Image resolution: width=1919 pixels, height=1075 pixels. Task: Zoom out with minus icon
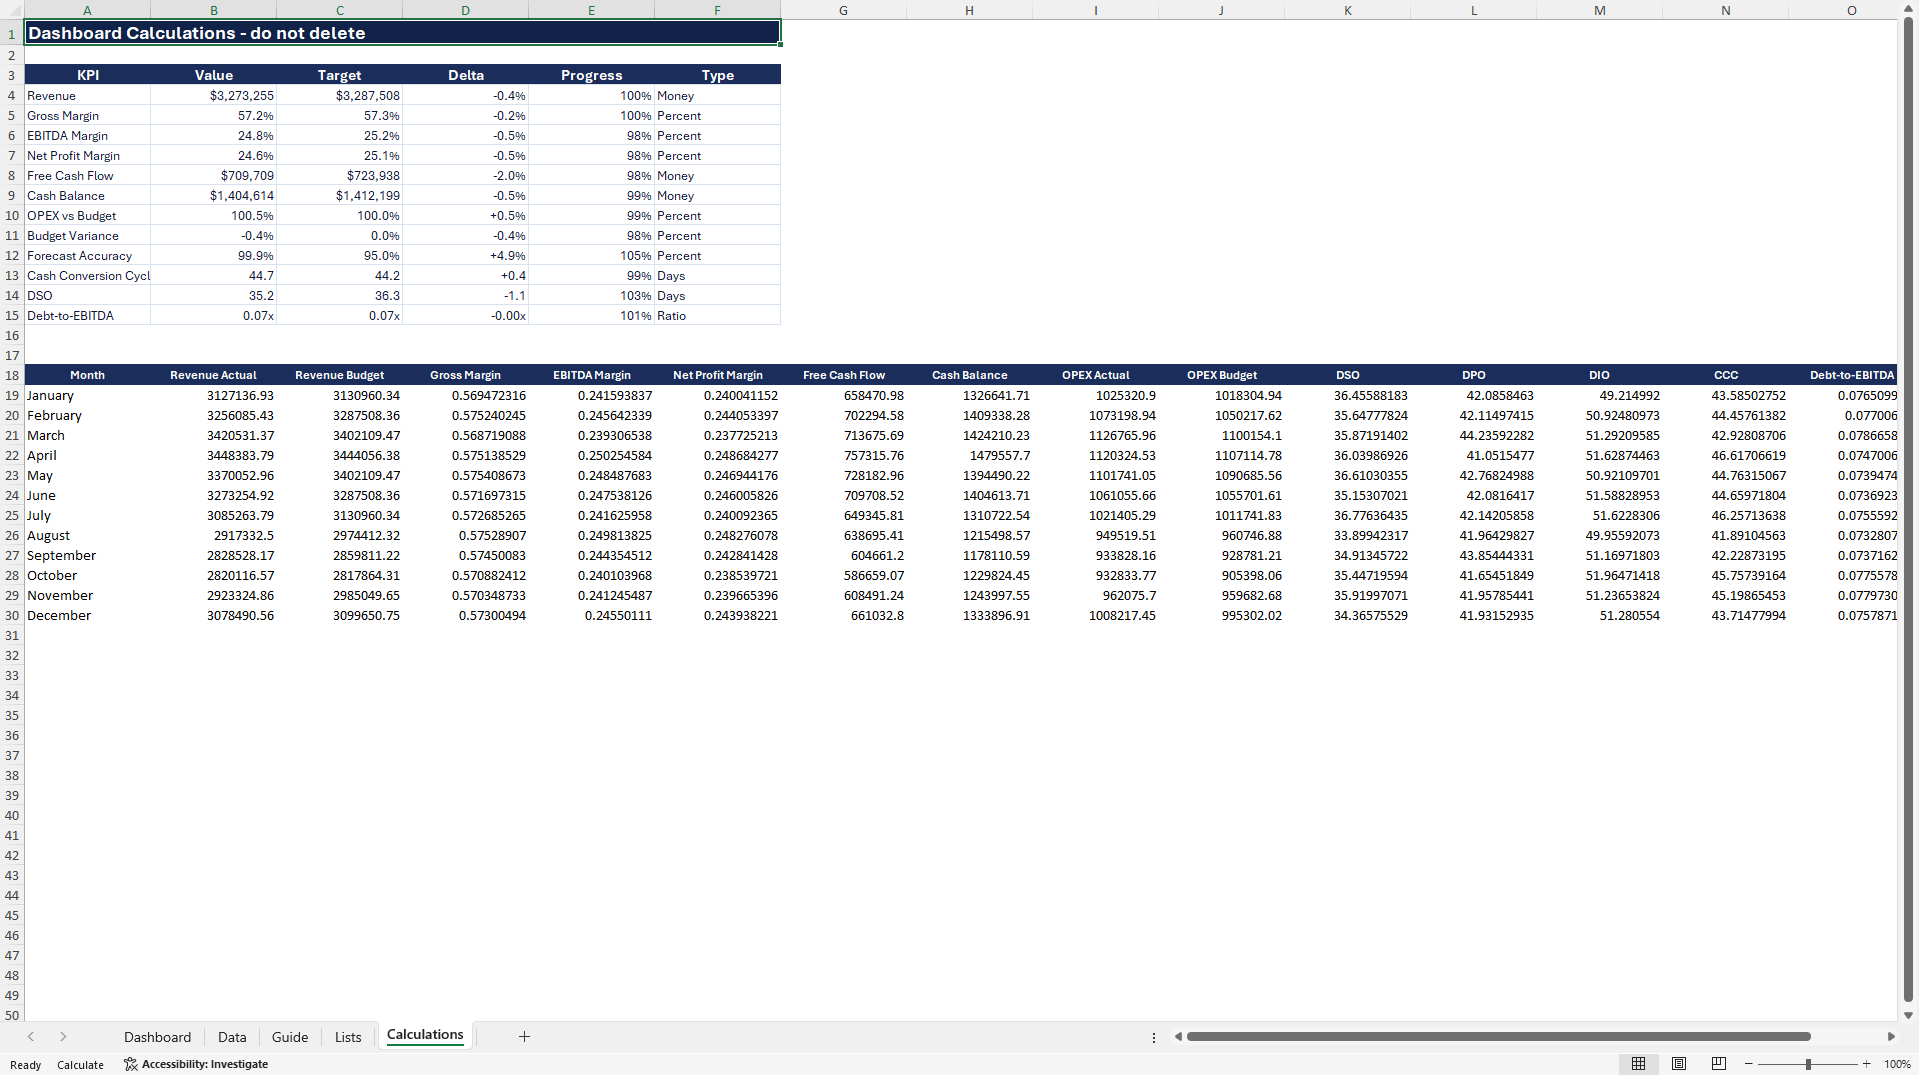pyautogui.click(x=1748, y=1064)
